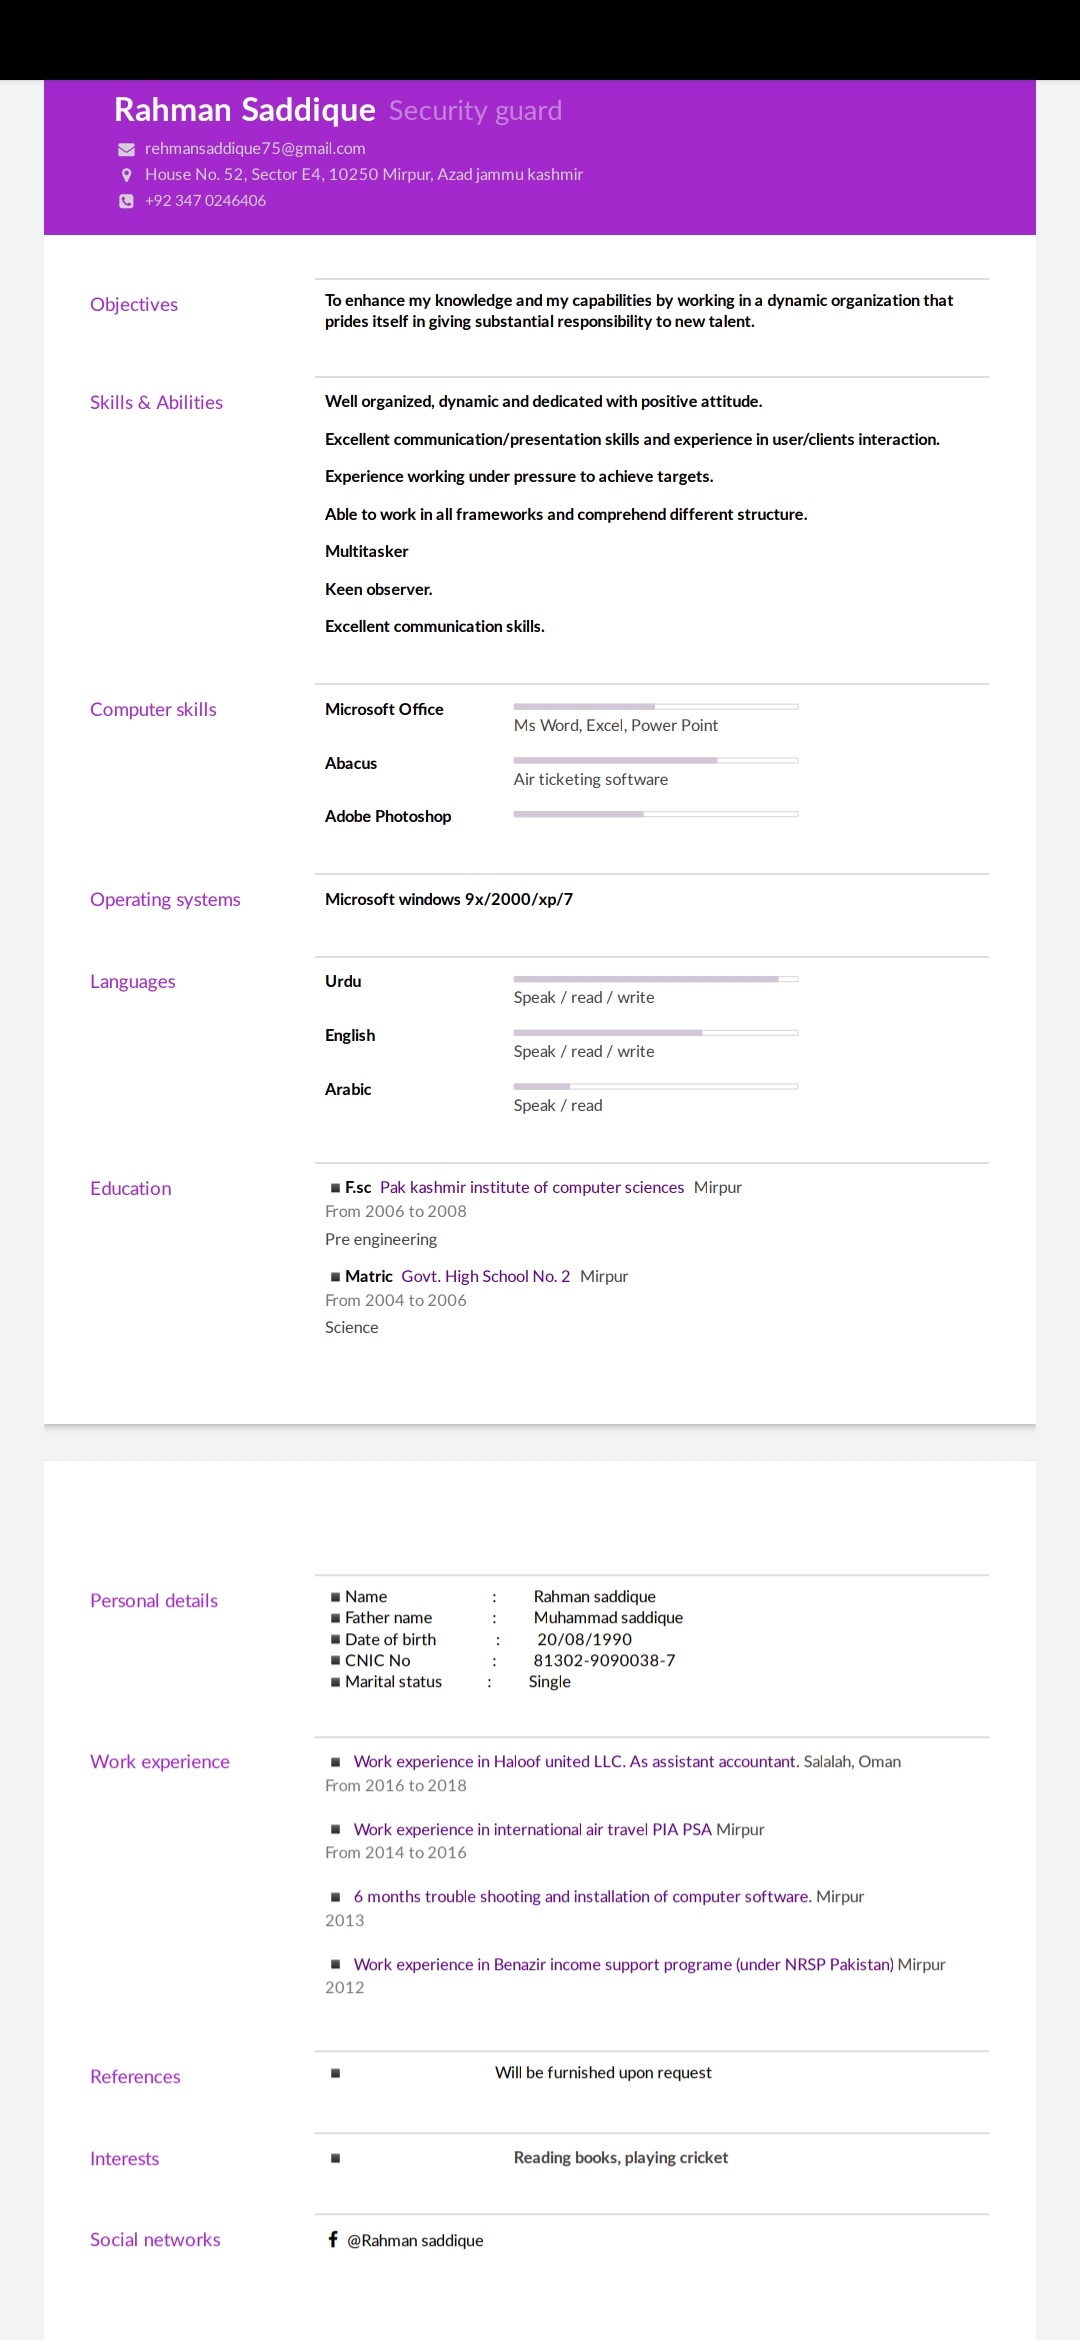The height and width of the screenshot is (2340, 1080).
Task: Open rehmansaddique75@gmail.com email link
Action: pyautogui.click(x=255, y=148)
